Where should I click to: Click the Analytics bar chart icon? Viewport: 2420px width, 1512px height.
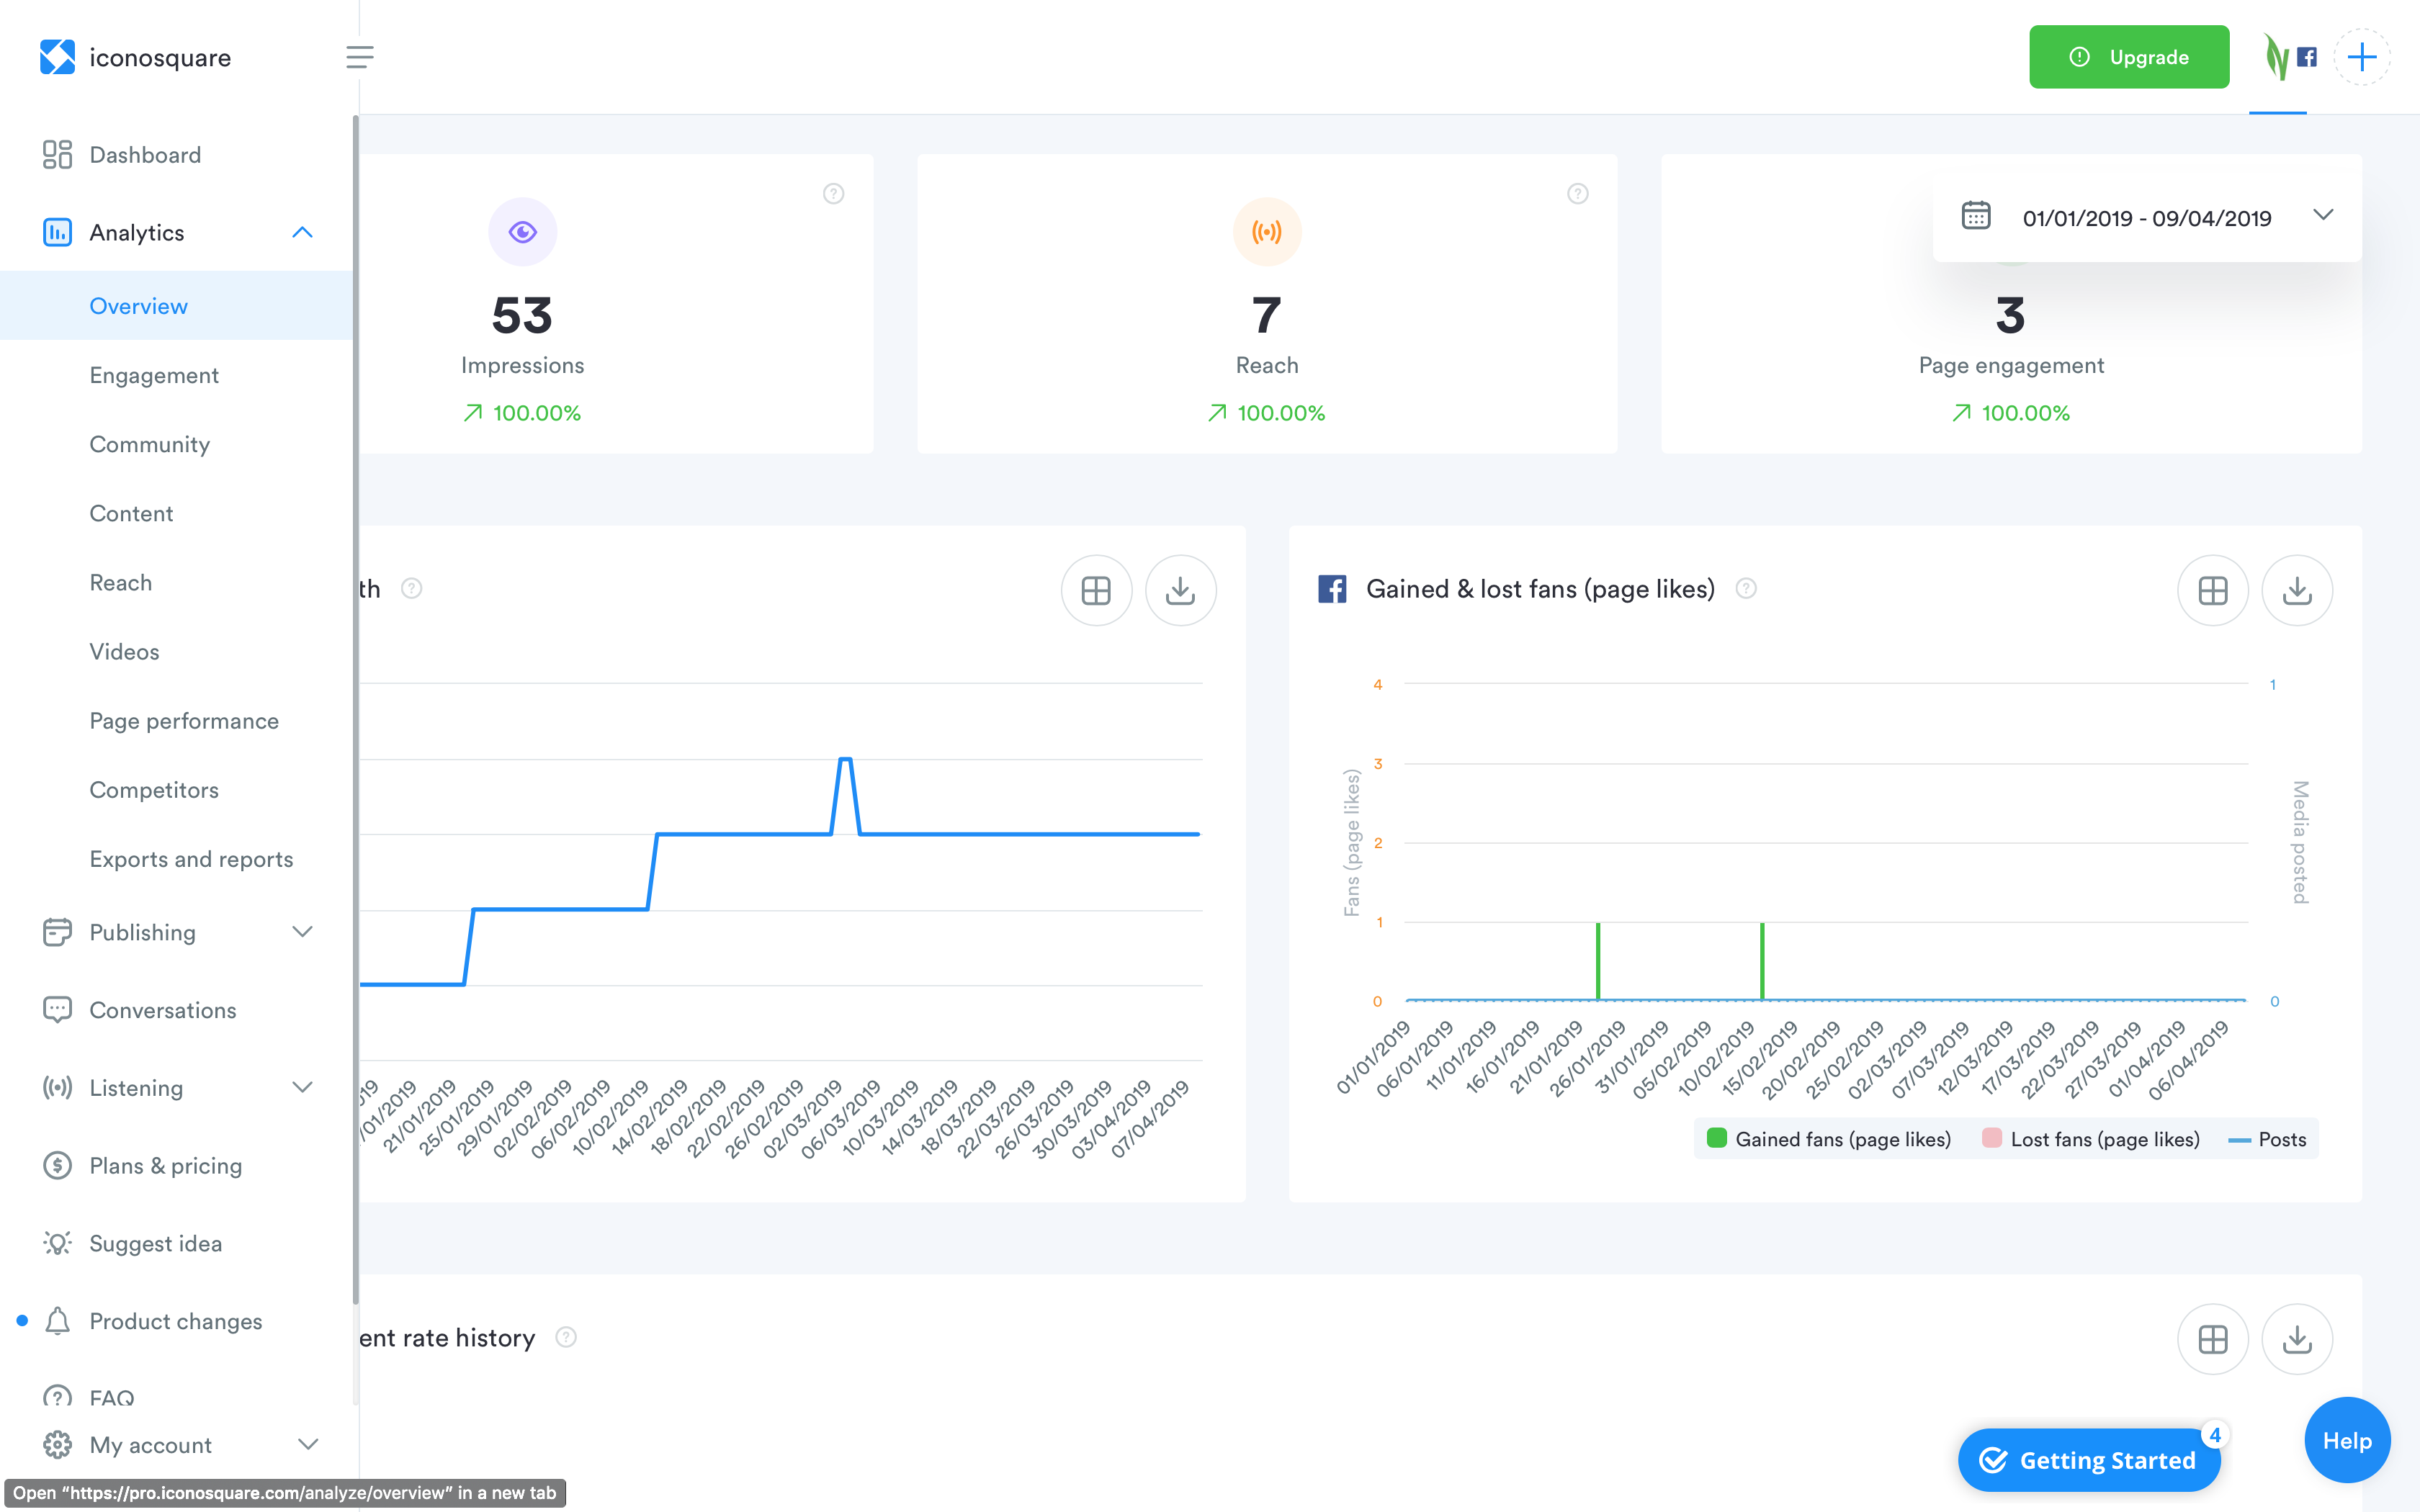click(58, 232)
